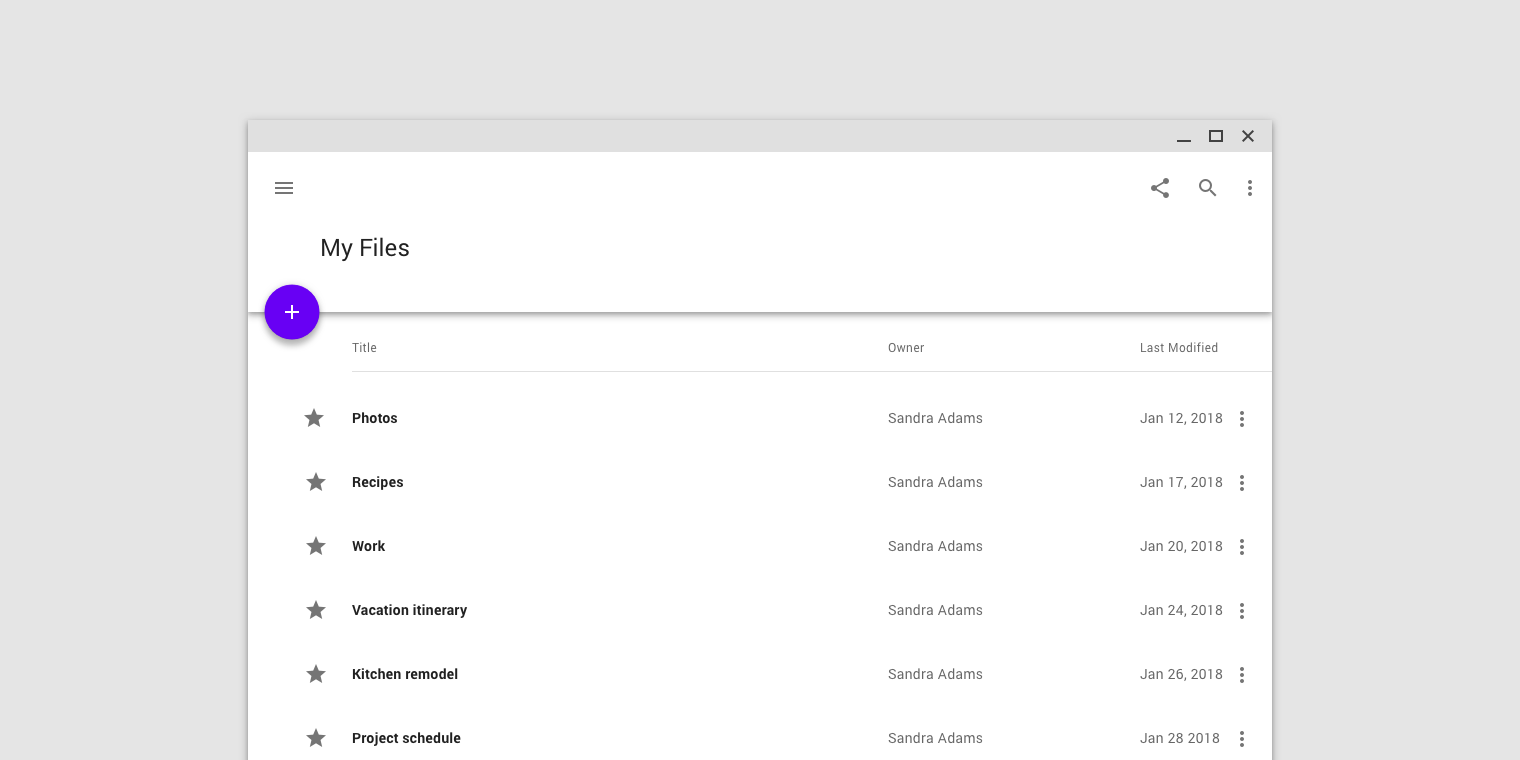Toggle star for Kitchen remodel
Image resolution: width=1520 pixels, height=760 pixels.
point(316,674)
